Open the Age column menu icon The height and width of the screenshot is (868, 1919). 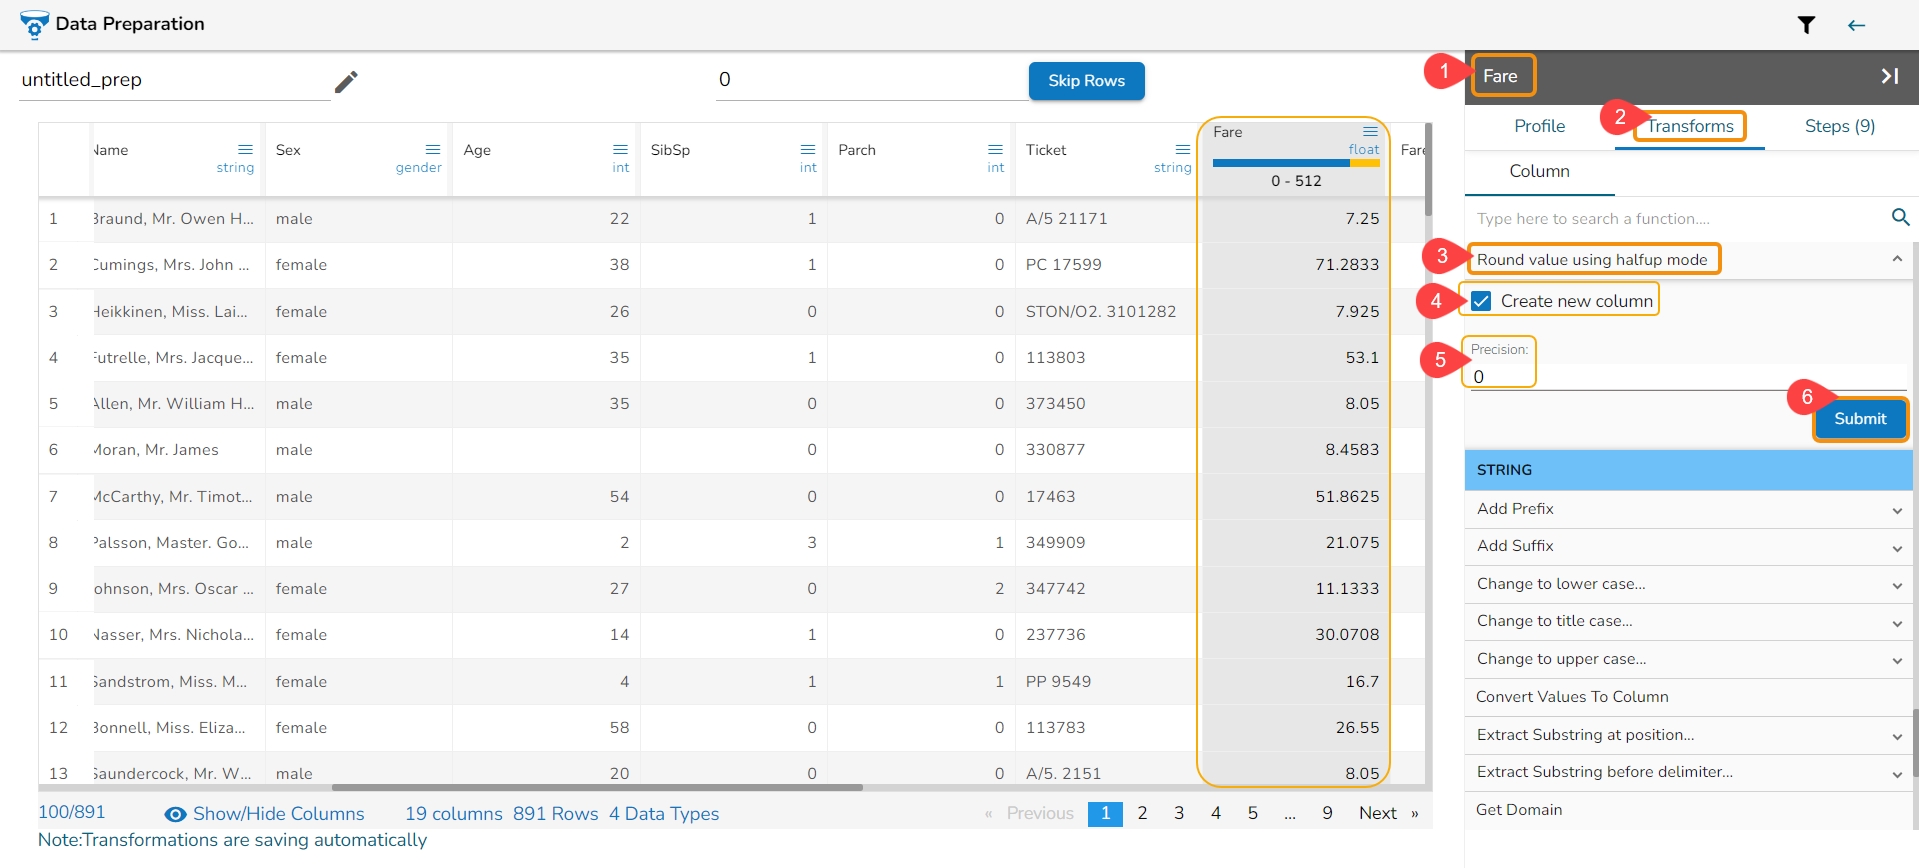(x=620, y=150)
